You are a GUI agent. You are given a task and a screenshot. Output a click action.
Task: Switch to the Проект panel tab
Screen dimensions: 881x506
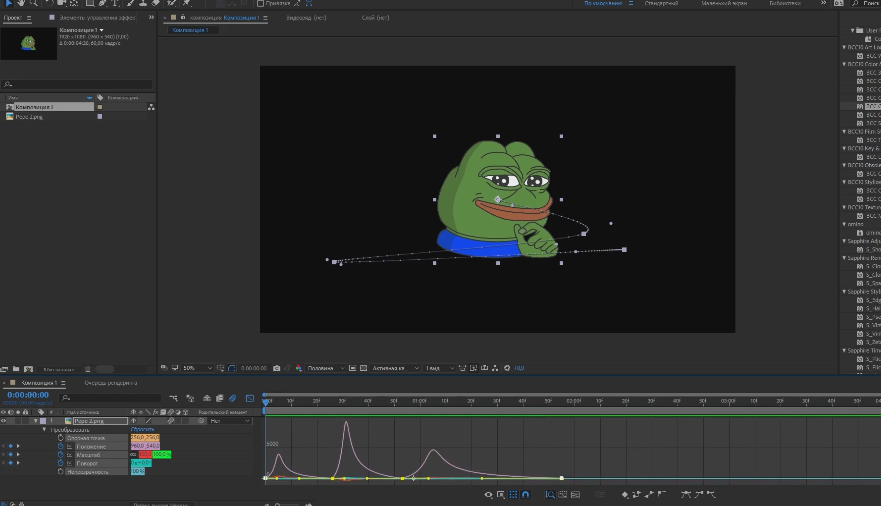(x=12, y=18)
